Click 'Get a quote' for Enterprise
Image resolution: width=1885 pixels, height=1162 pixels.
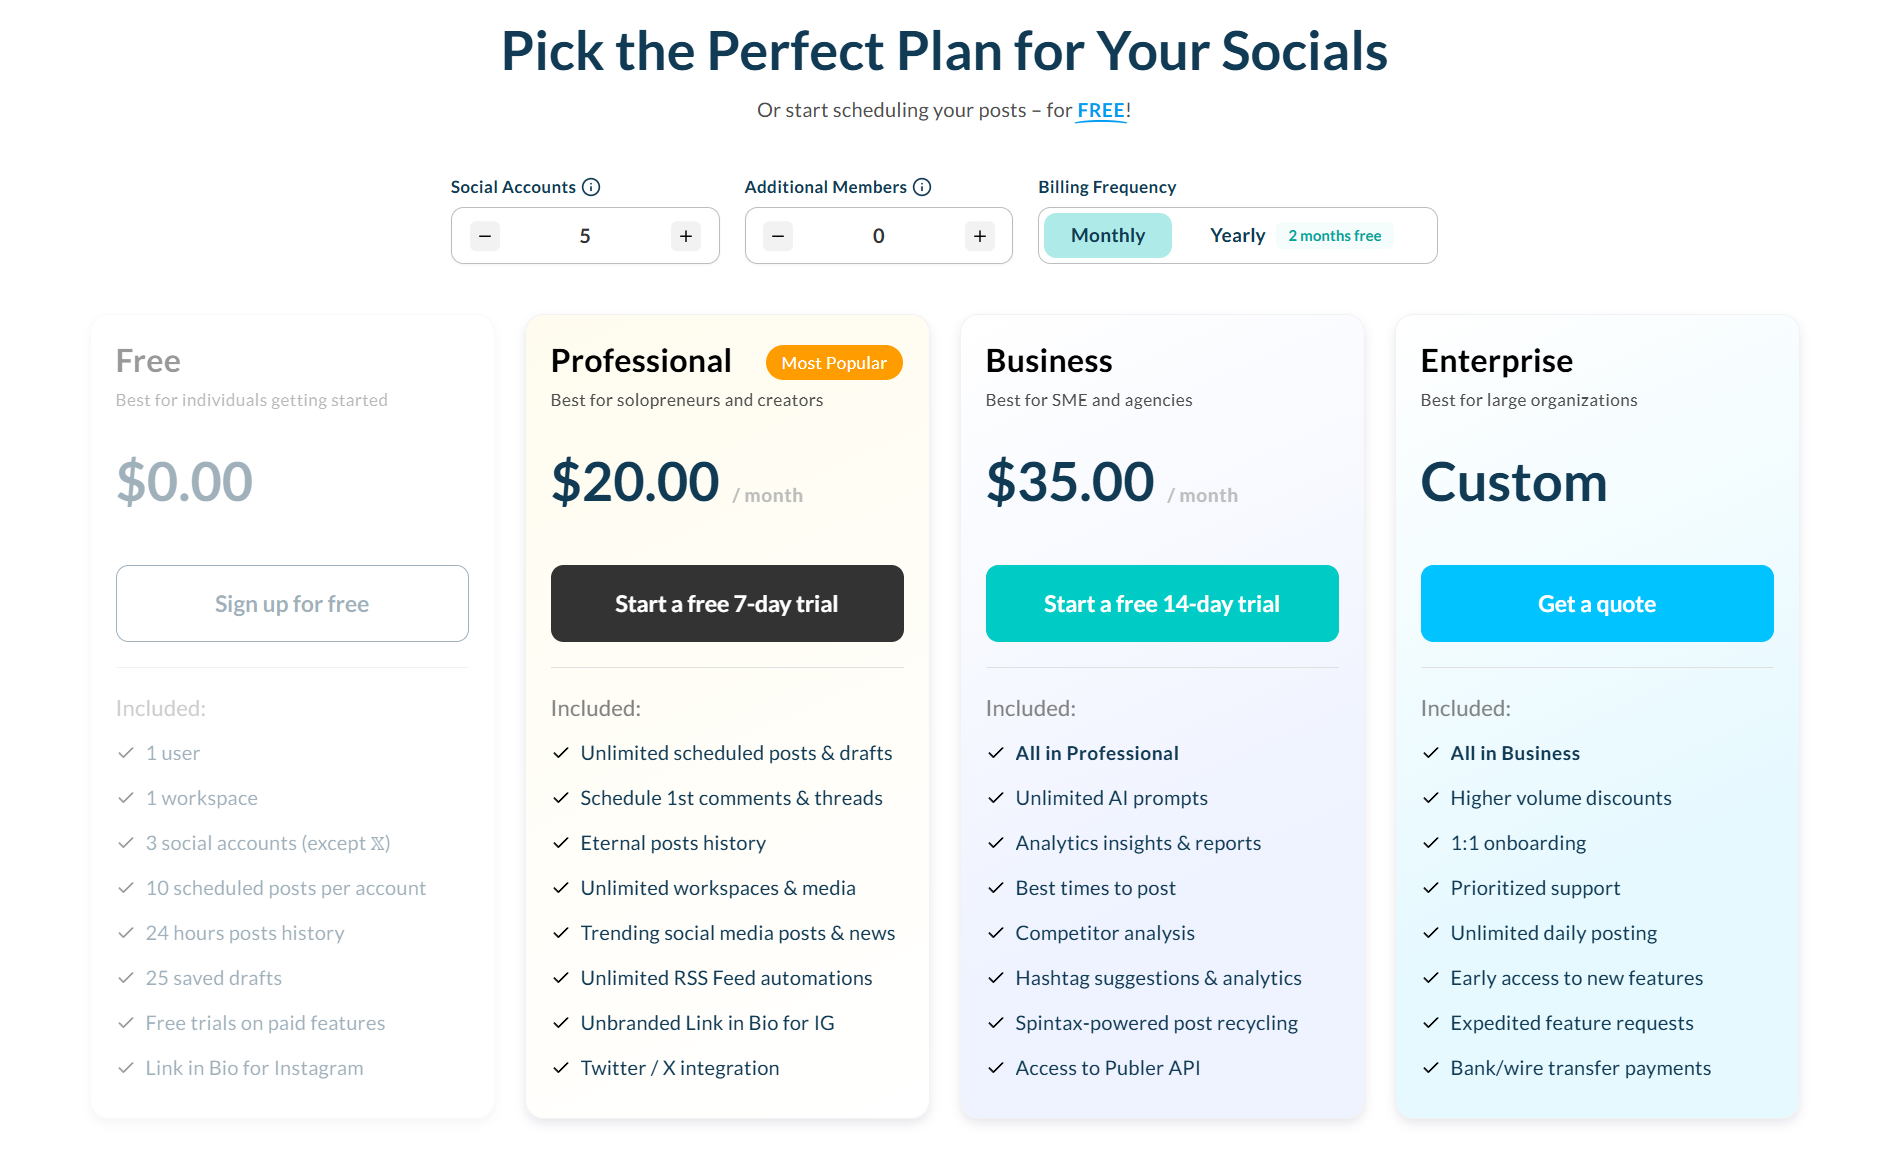pyautogui.click(x=1597, y=604)
